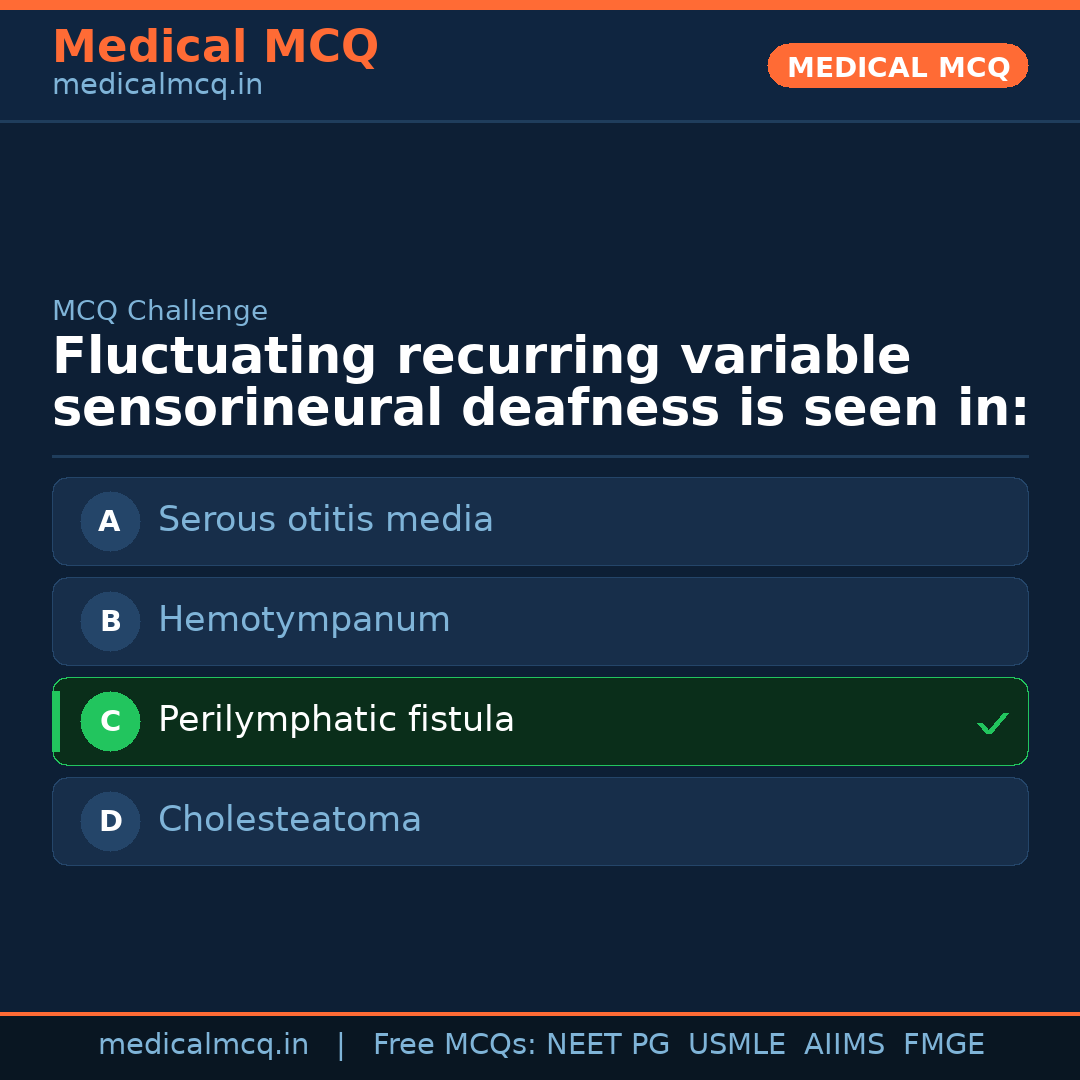
Task: Click the green C option circle
Action: pyautogui.click(x=110, y=721)
